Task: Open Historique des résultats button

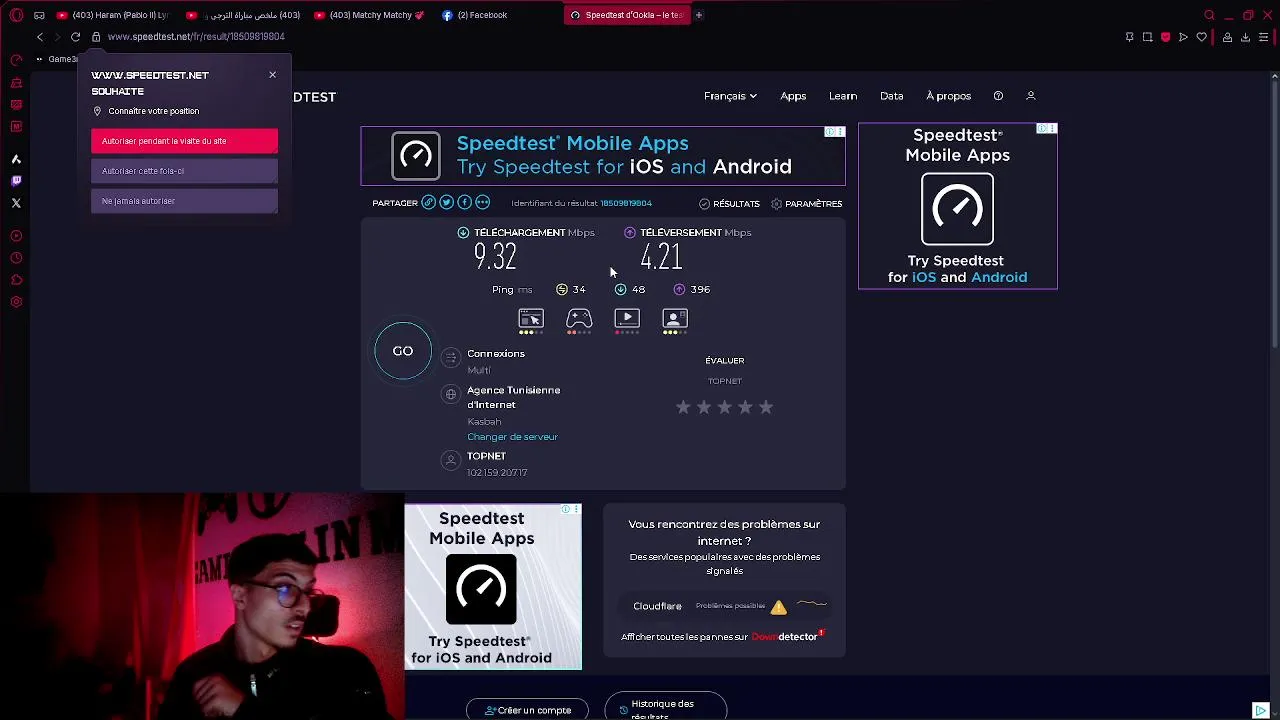Action: tap(665, 708)
